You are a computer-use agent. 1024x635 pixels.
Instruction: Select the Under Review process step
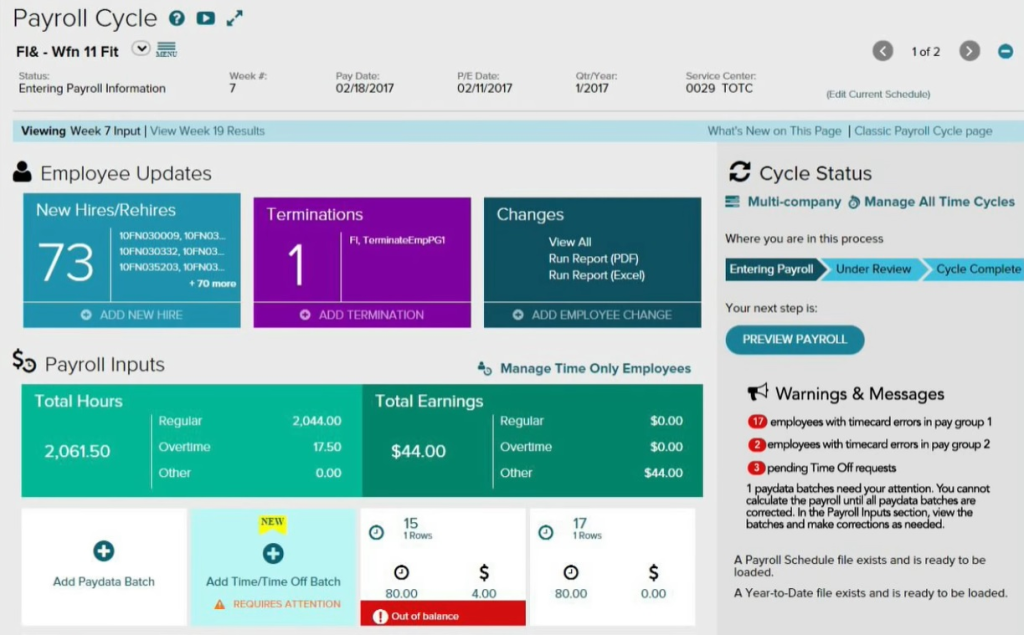point(873,269)
